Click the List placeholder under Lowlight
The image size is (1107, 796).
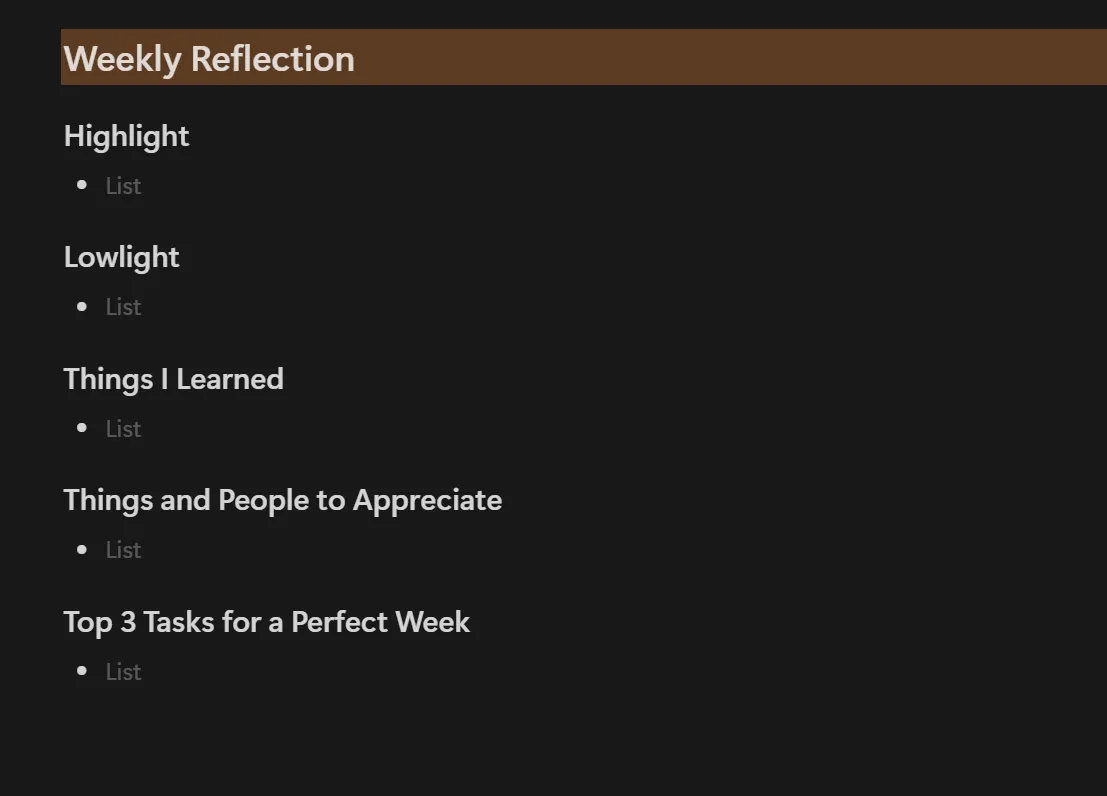click(x=124, y=307)
